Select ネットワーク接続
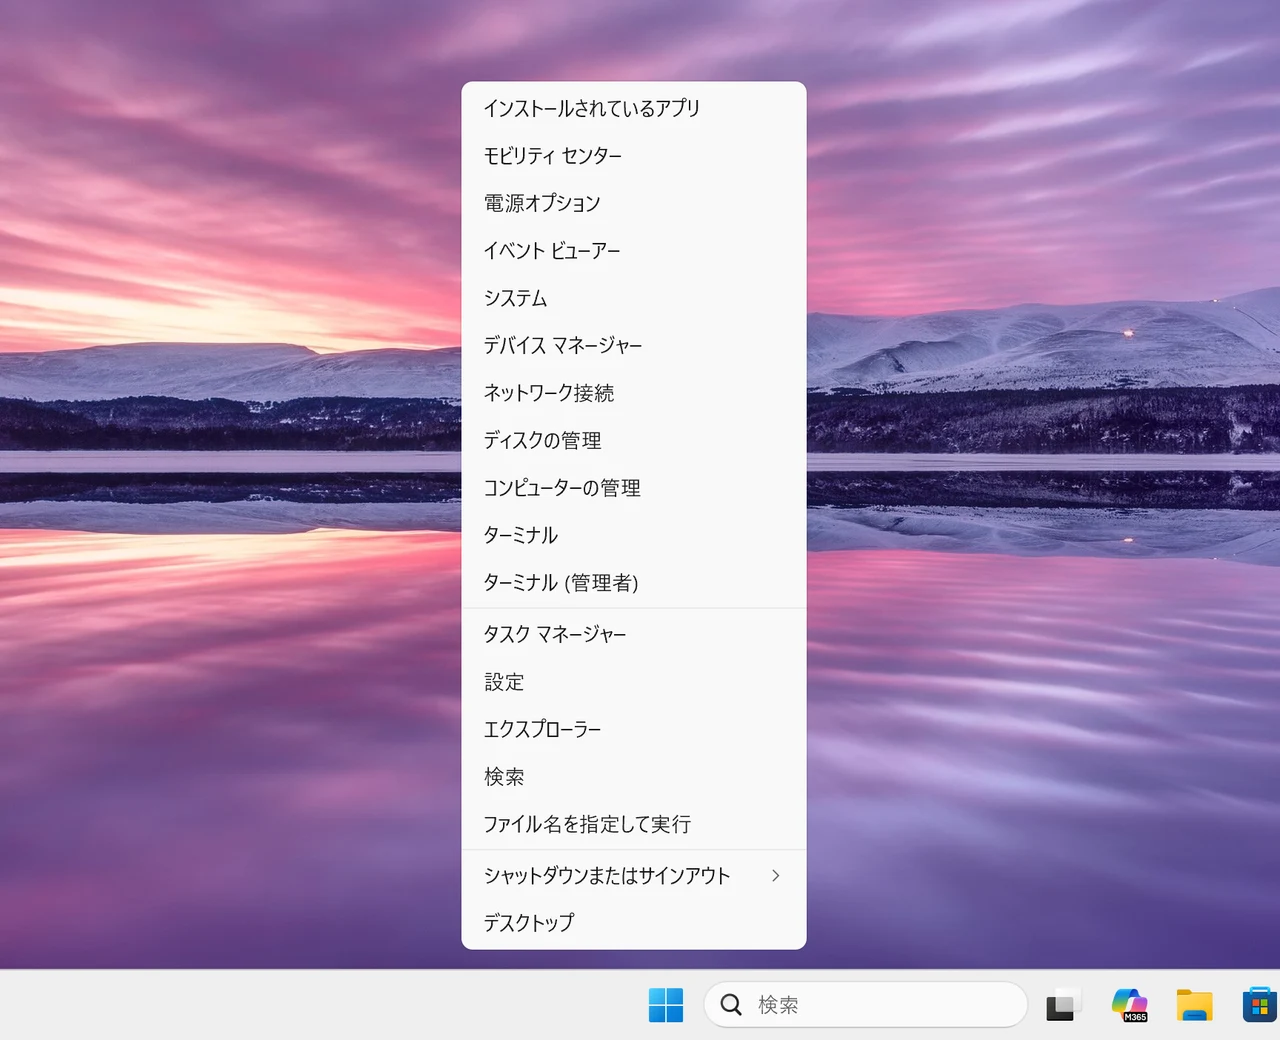The height and width of the screenshot is (1040, 1280). click(634, 393)
